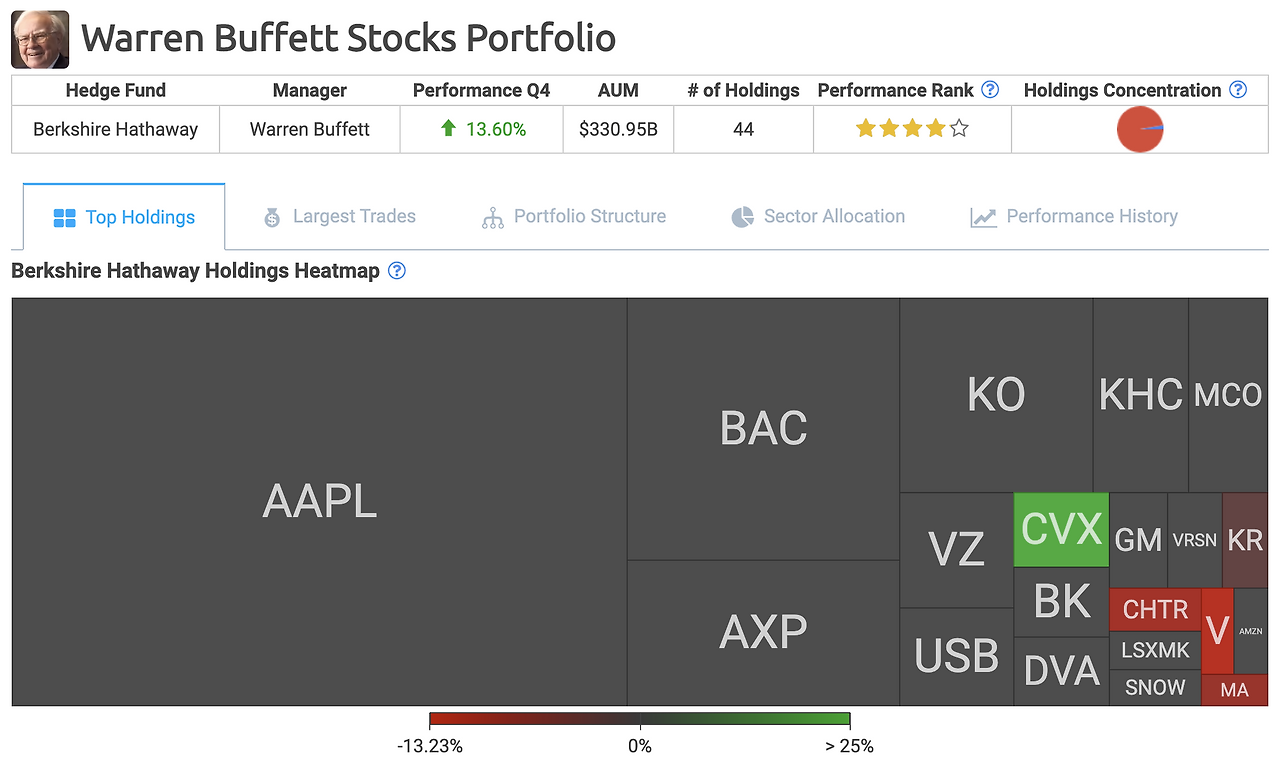This screenshot has height=764, width=1280.
Task: Select the green CVX heatmap tile
Action: (x=1061, y=529)
